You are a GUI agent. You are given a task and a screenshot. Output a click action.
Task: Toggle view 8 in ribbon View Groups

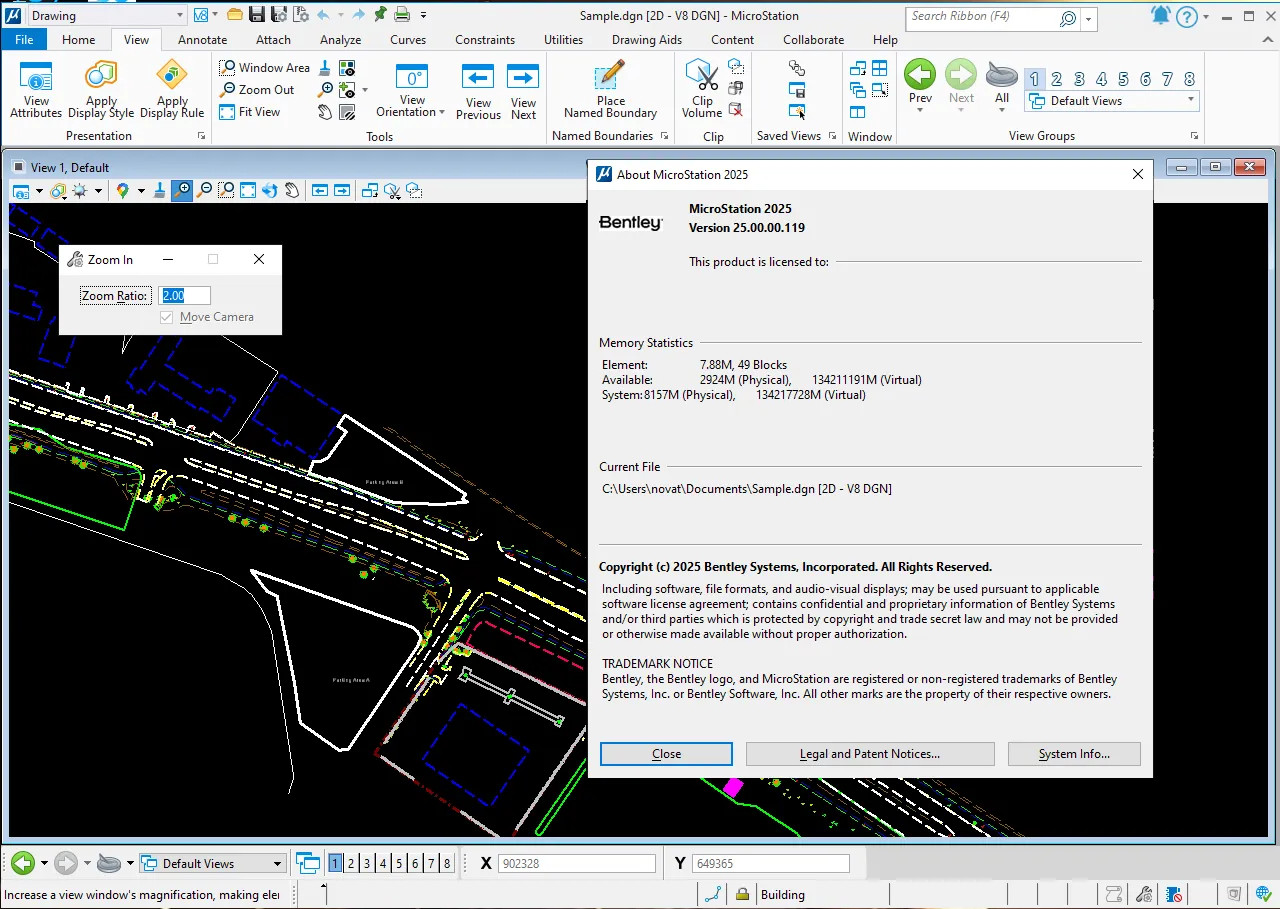click(x=1189, y=79)
